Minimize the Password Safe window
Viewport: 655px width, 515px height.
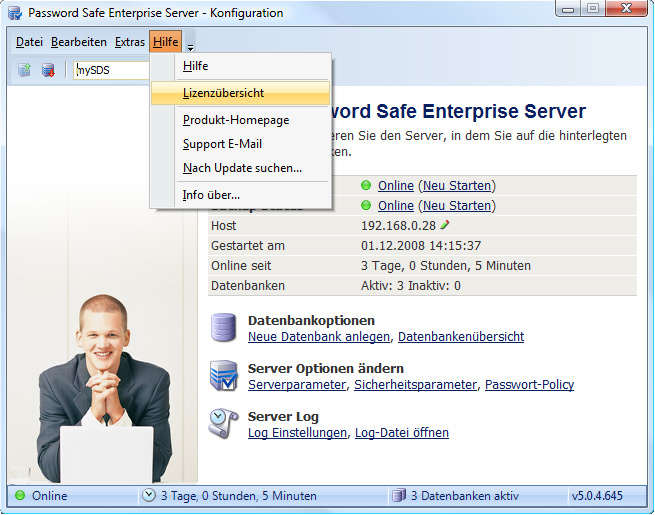point(568,9)
